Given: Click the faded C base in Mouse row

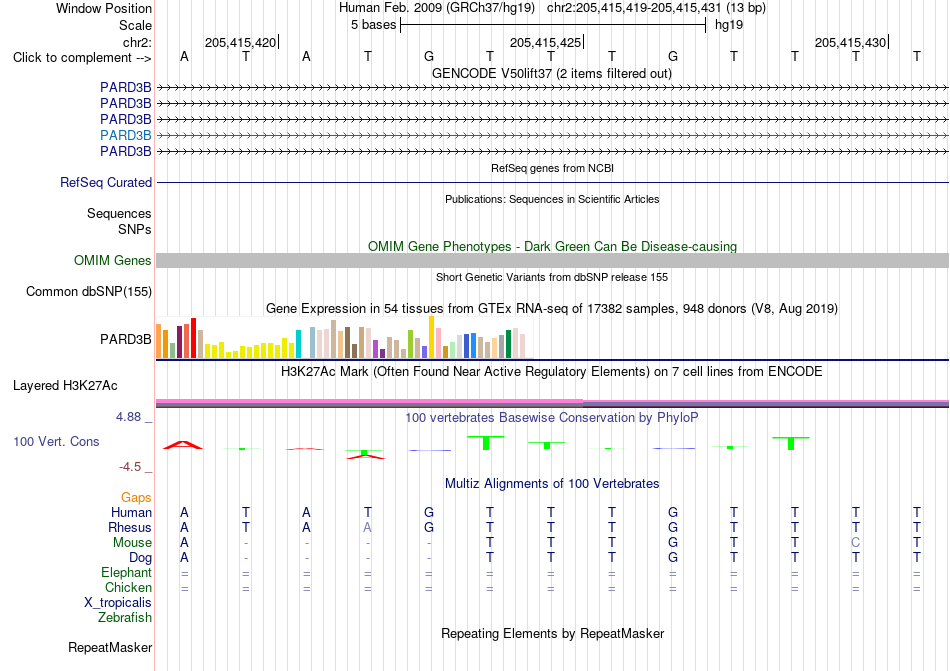Looking at the screenshot, I should [x=855, y=543].
